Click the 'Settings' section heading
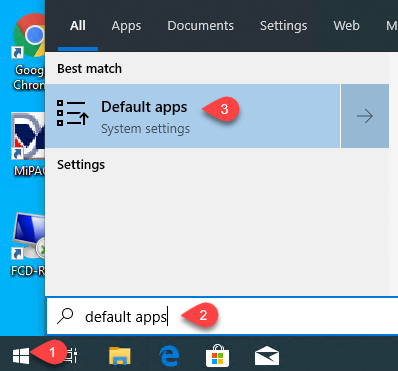398x371 pixels. 81,165
